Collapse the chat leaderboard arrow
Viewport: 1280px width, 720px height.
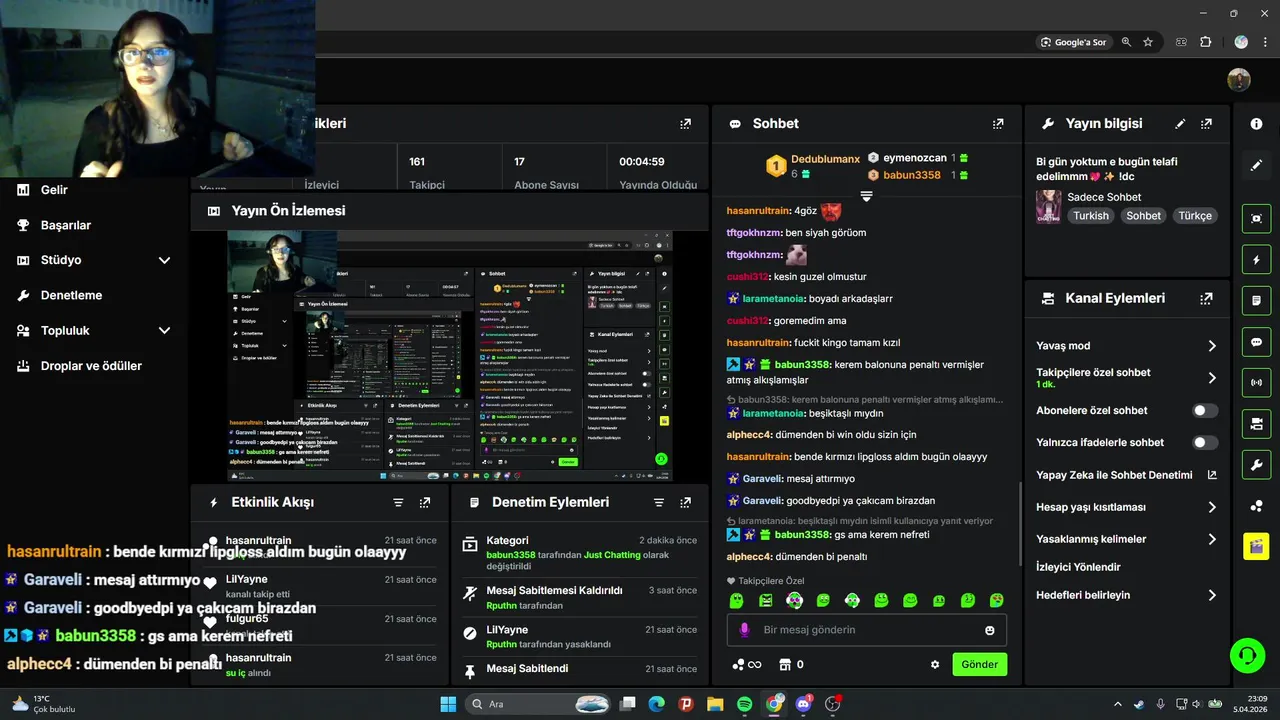pyautogui.click(x=866, y=196)
